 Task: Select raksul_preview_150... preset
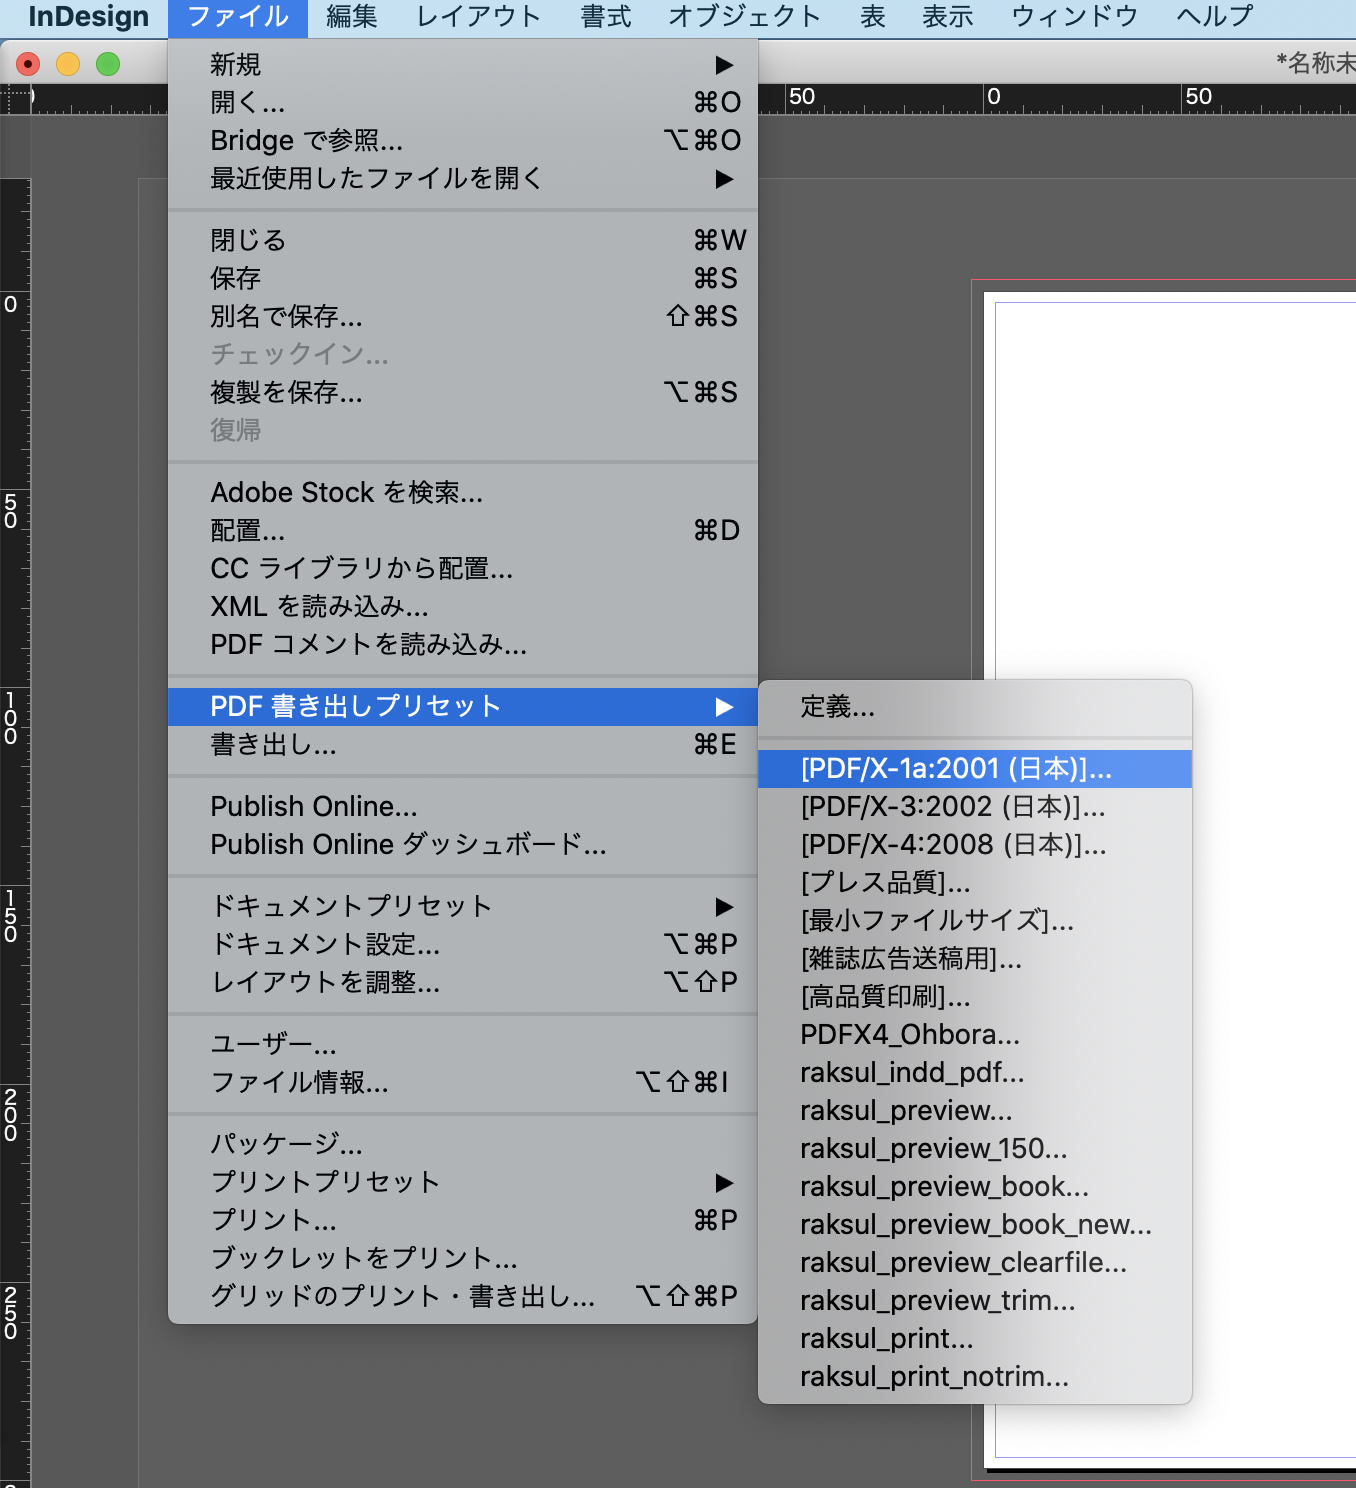[975, 1149]
